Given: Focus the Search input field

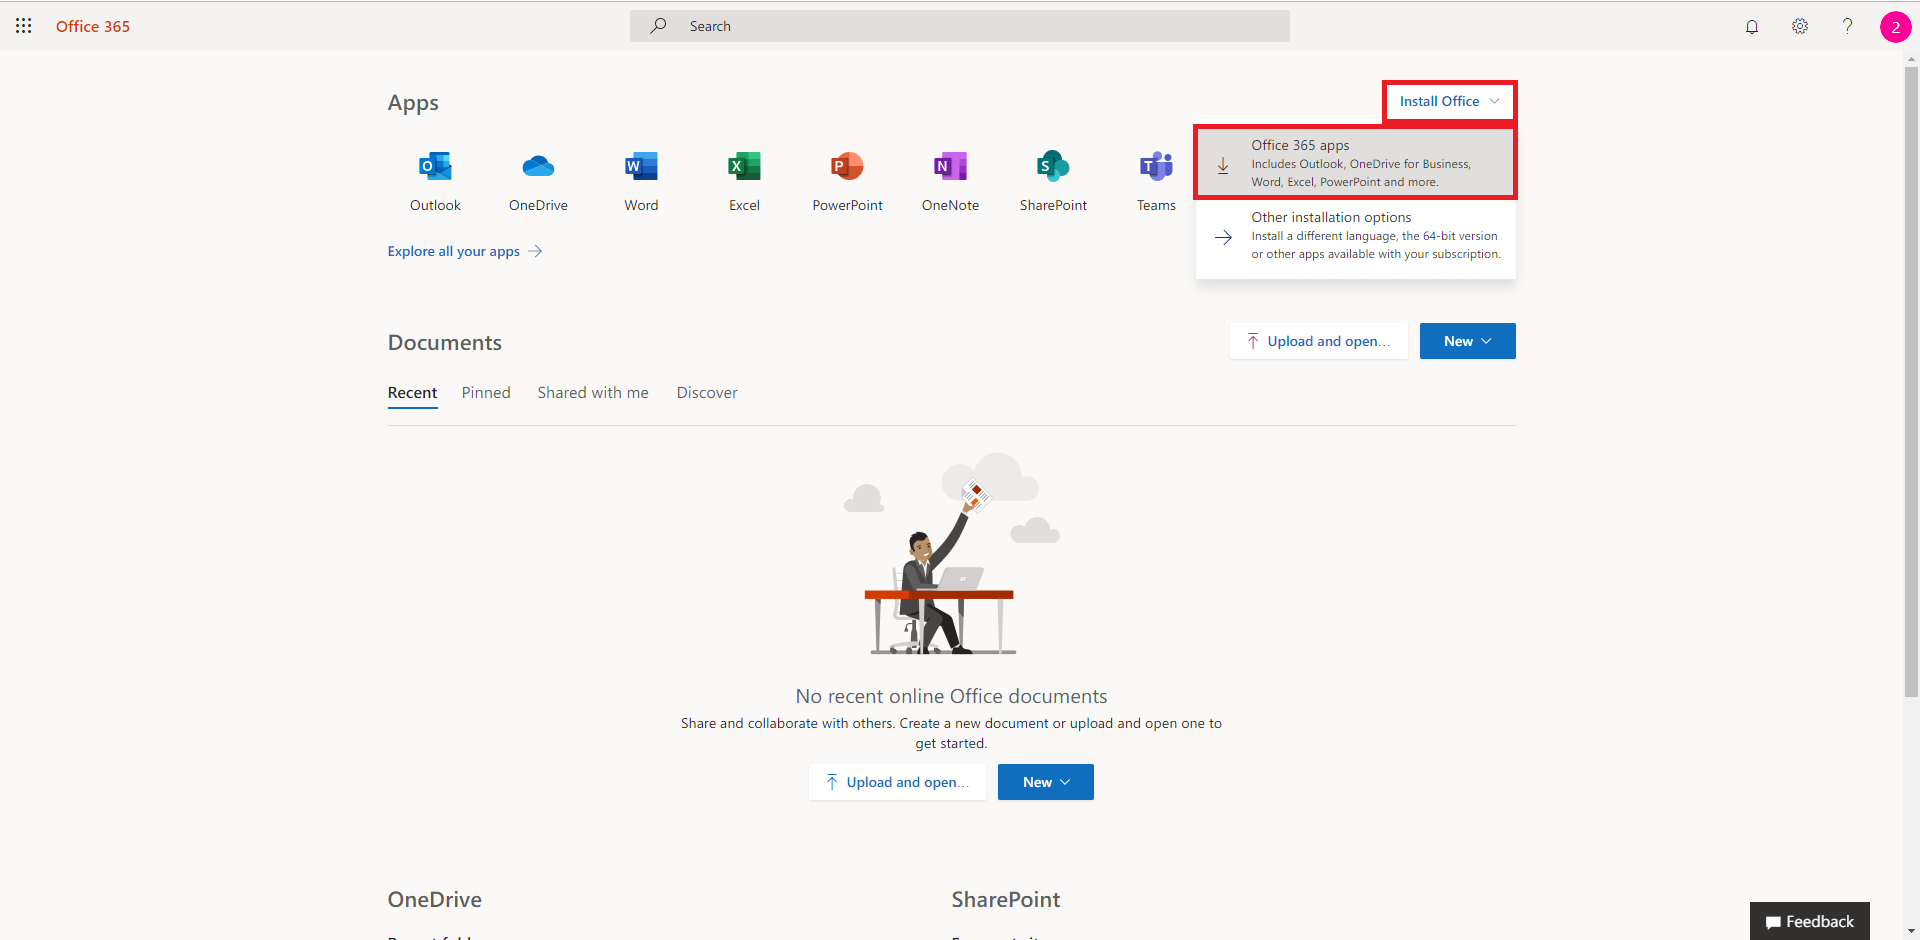Looking at the screenshot, I should 960,26.
